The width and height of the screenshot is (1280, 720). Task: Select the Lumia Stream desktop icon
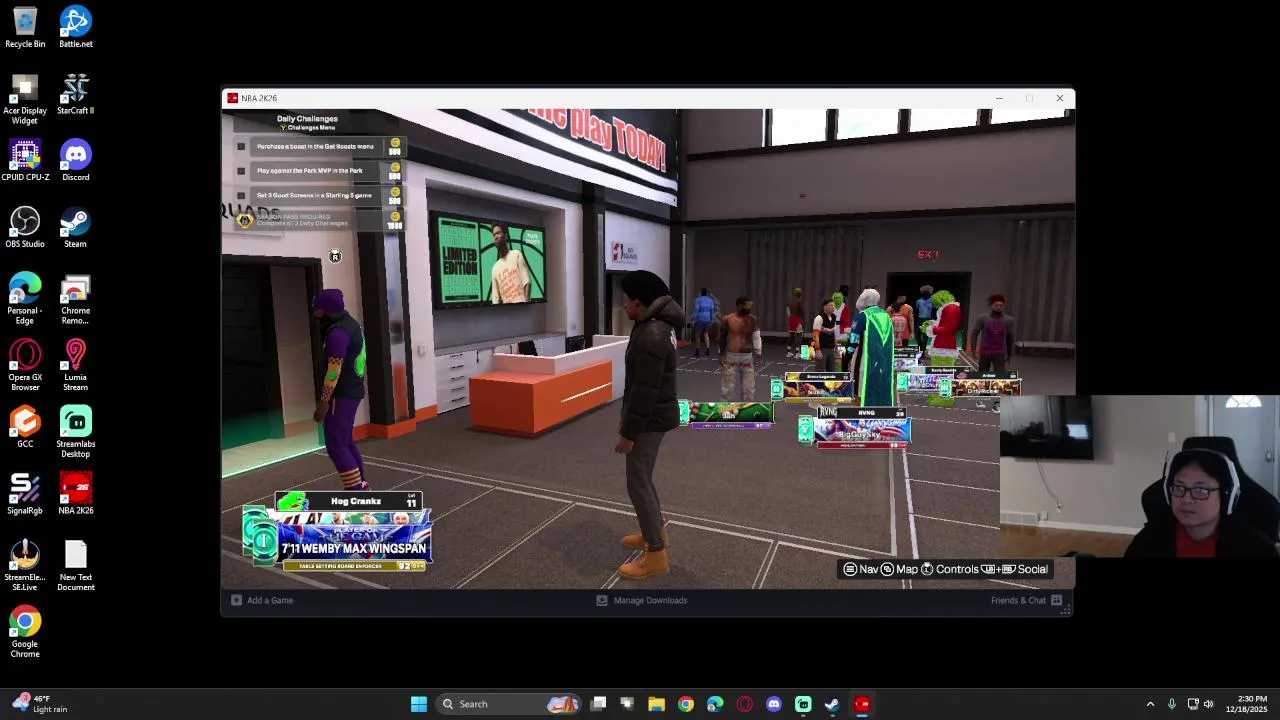point(76,366)
